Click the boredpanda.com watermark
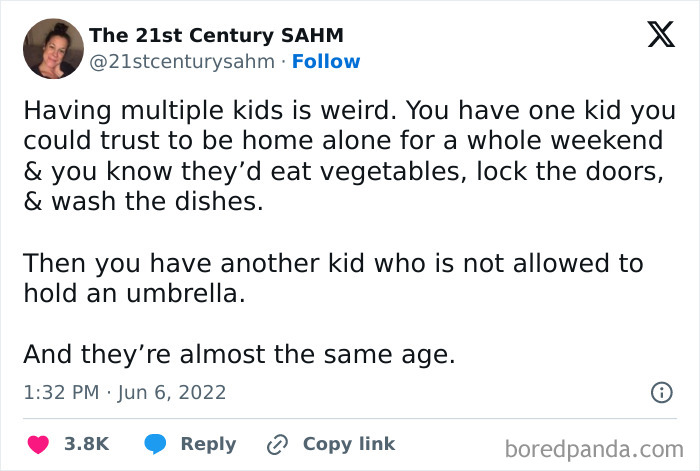The image size is (700, 471). pos(596,447)
